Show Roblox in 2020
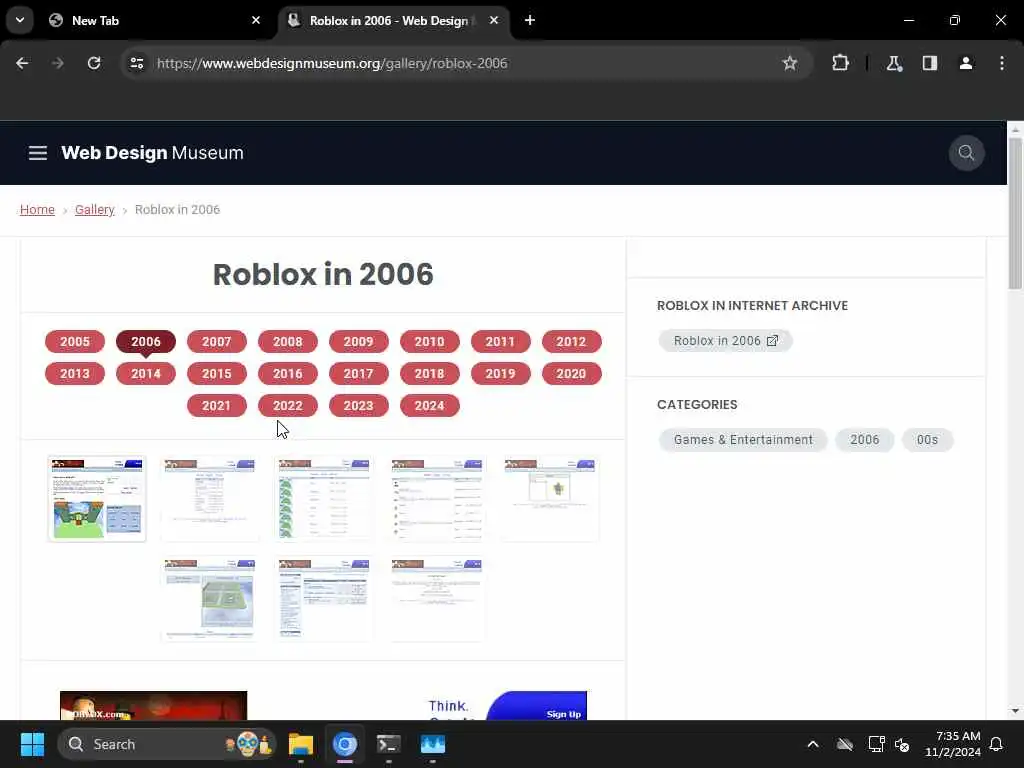Image resolution: width=1024 pixels, height=768 pixels. pos(571,374)
